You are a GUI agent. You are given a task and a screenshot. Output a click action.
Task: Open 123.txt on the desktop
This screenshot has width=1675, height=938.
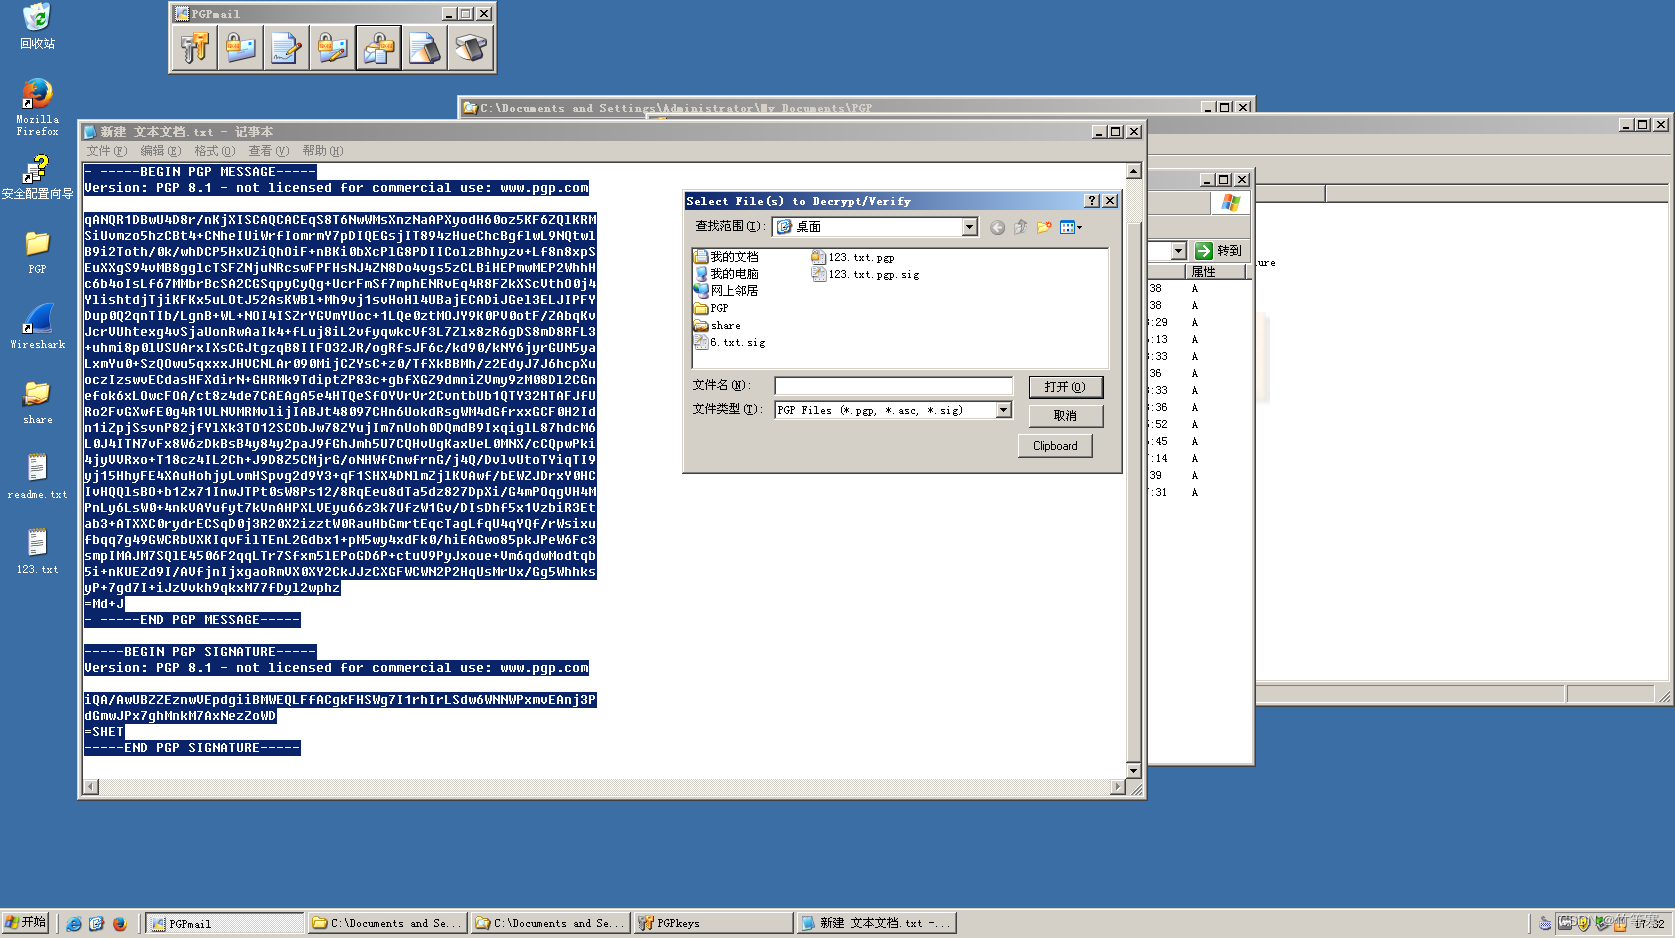point(37,551)
